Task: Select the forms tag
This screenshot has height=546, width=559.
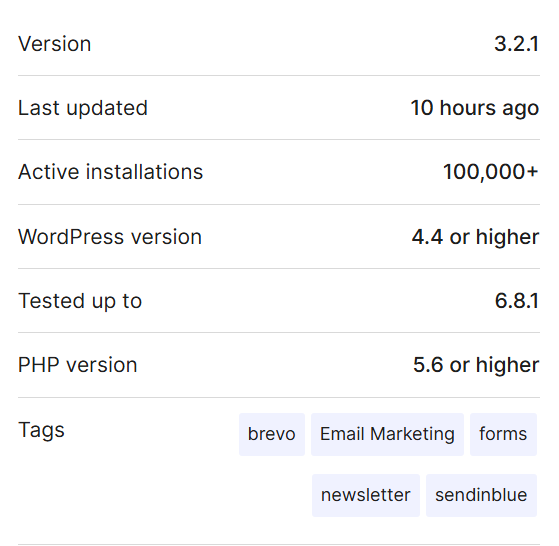Action: [503, 434]
